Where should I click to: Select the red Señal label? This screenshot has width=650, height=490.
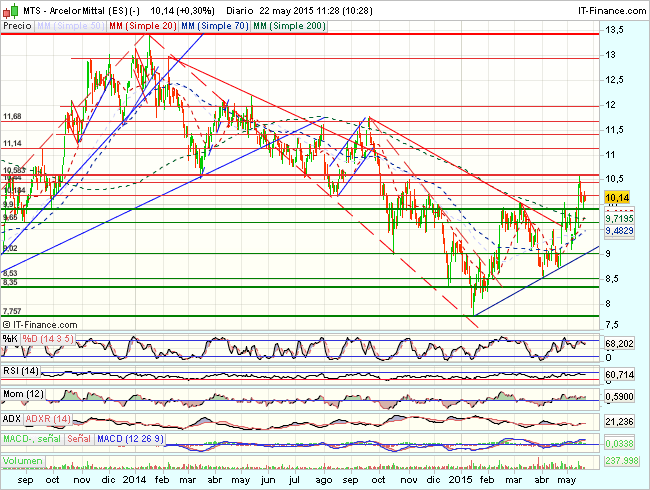(79, 439)
